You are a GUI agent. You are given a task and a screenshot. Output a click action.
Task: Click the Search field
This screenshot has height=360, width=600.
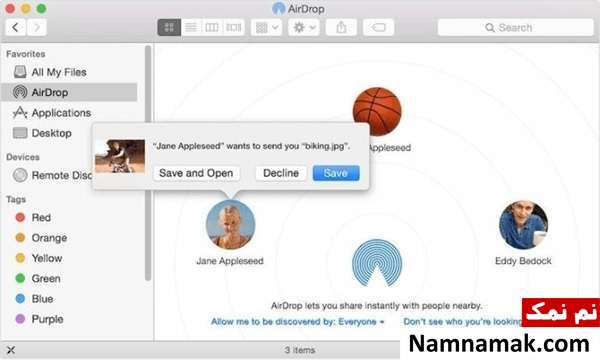tap(515, 28)
